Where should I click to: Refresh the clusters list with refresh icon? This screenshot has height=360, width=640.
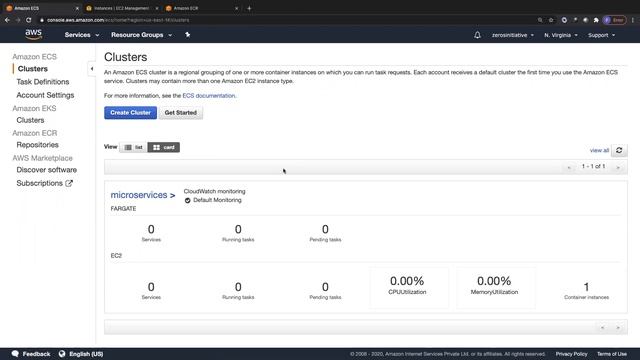[619, 150]
